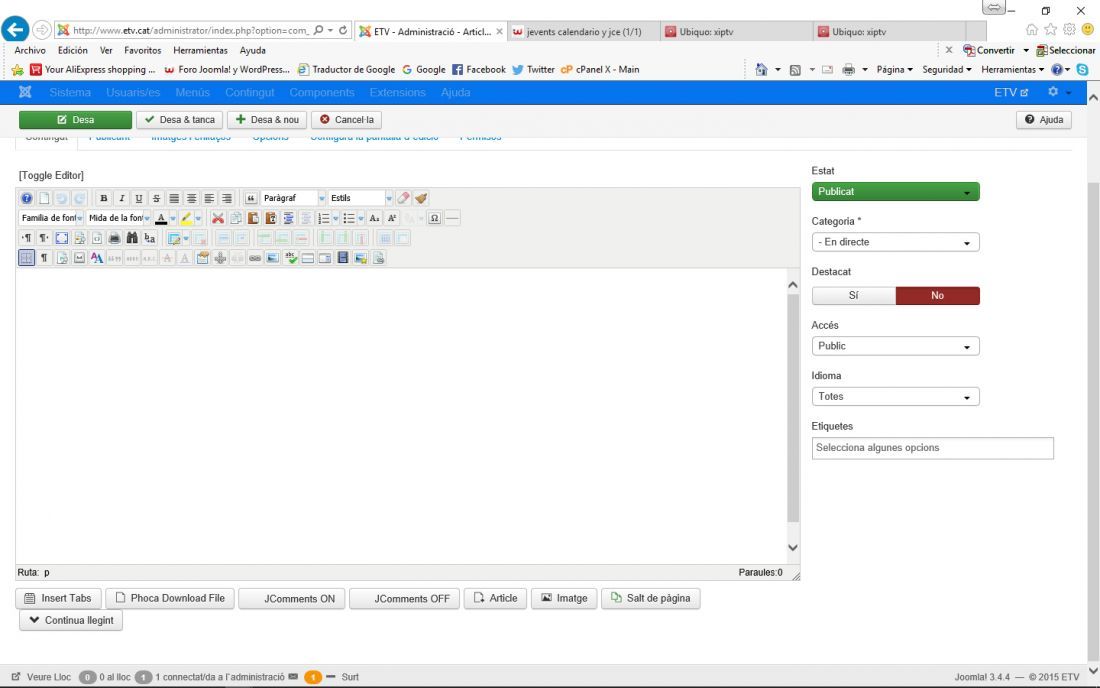Viewport: 1100px width, 688px height.
Task: Open browser Favoritos menu
Action: (x=142, y=50)
